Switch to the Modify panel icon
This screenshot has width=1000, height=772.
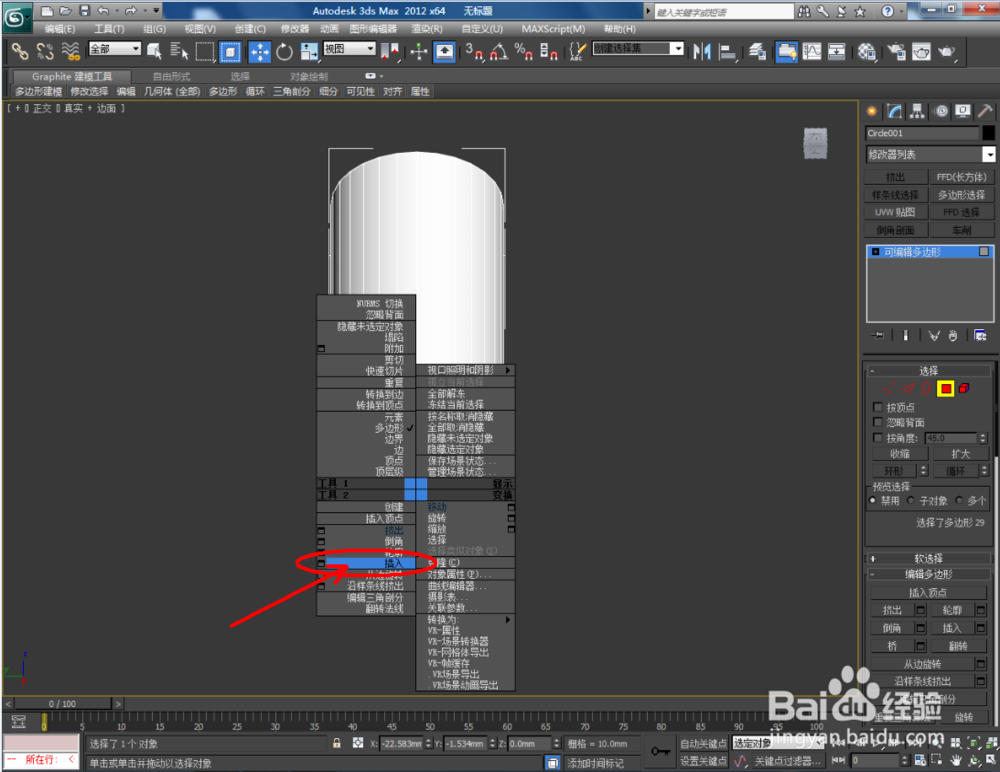pos(894,112)
